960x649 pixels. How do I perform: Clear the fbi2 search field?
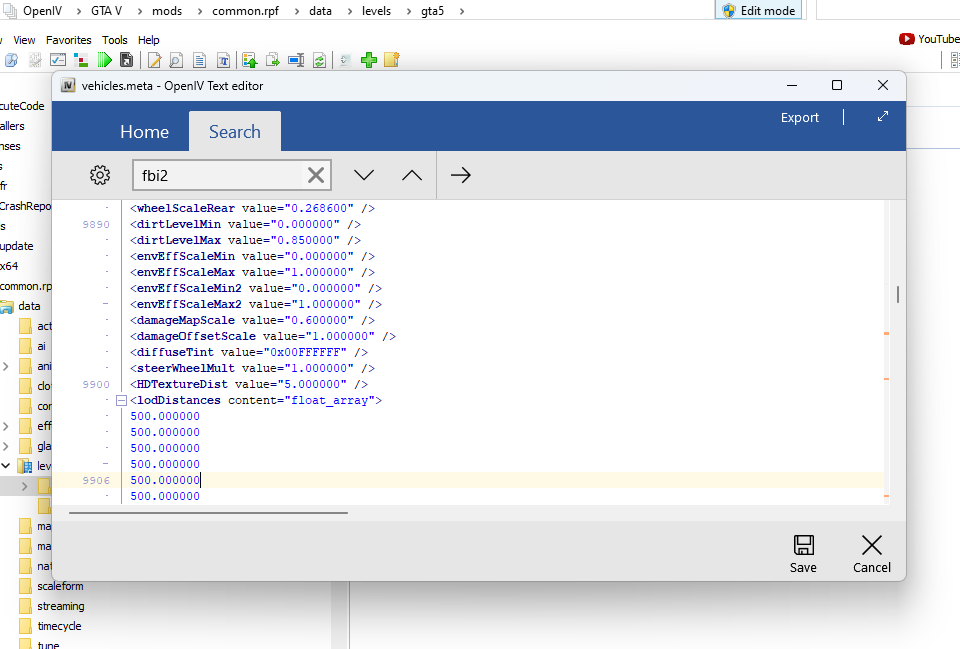tap(316, 176)
